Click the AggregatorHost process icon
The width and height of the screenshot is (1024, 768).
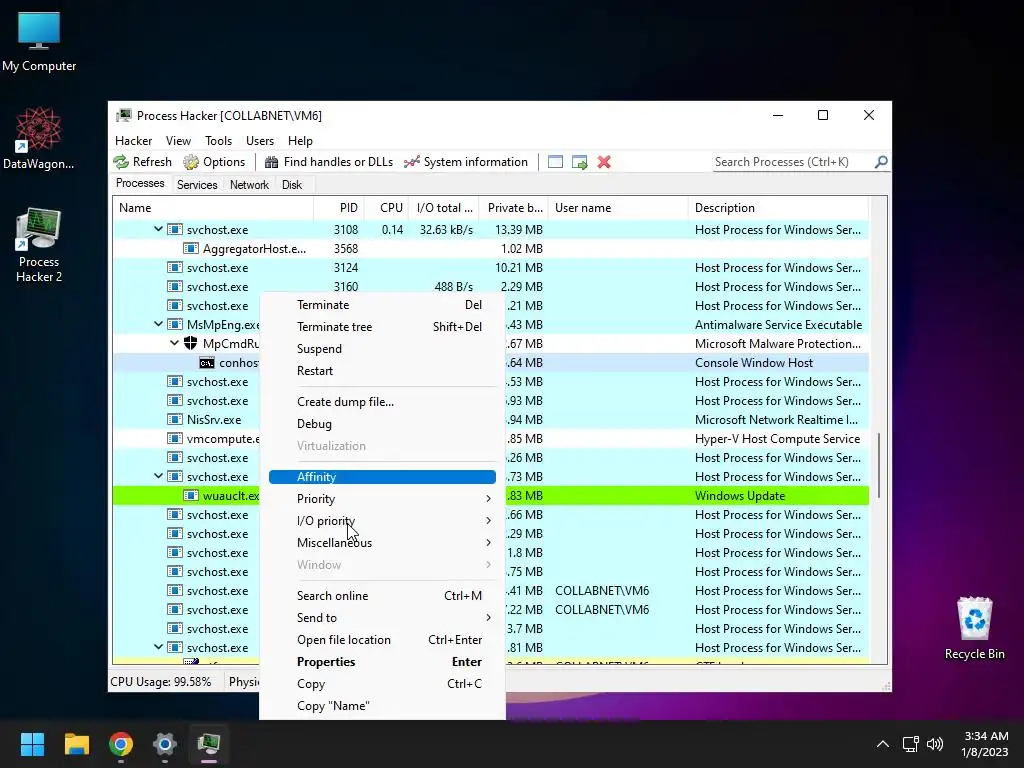point(190,249)
